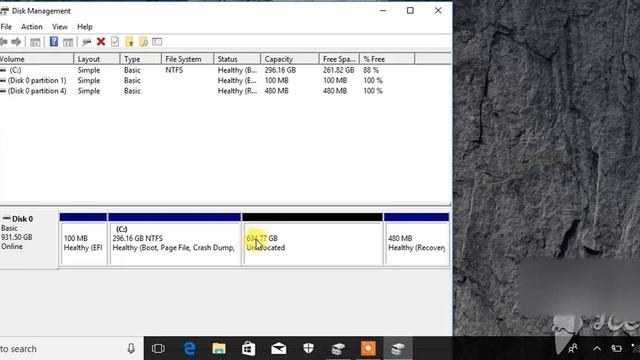Viewport: 640px width, 360px height.
Task: Click the 296.16 GB capacity cell
Action: click(x=280, y=70)
